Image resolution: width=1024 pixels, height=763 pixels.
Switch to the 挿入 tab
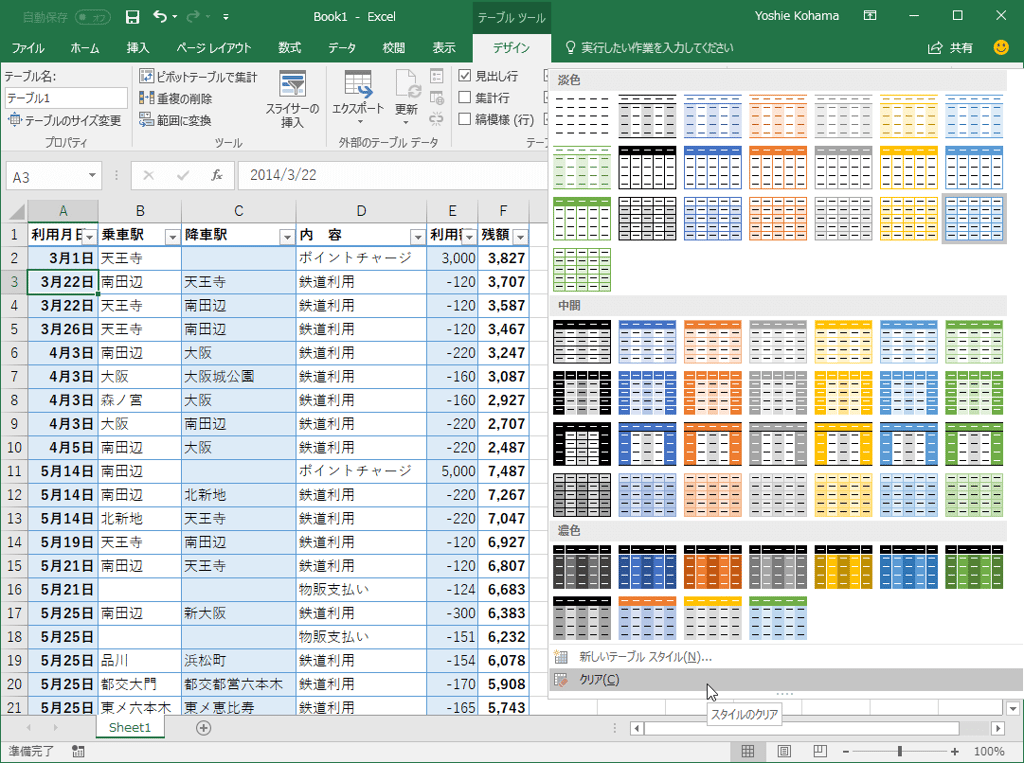coord(138,48)
